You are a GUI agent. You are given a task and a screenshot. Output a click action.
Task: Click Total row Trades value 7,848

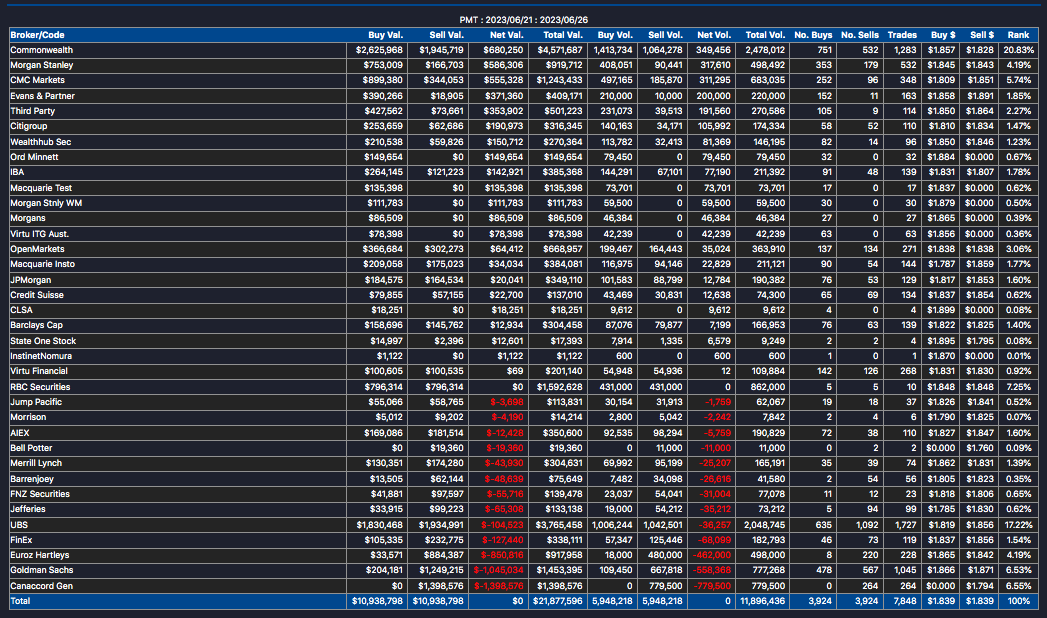904,601
